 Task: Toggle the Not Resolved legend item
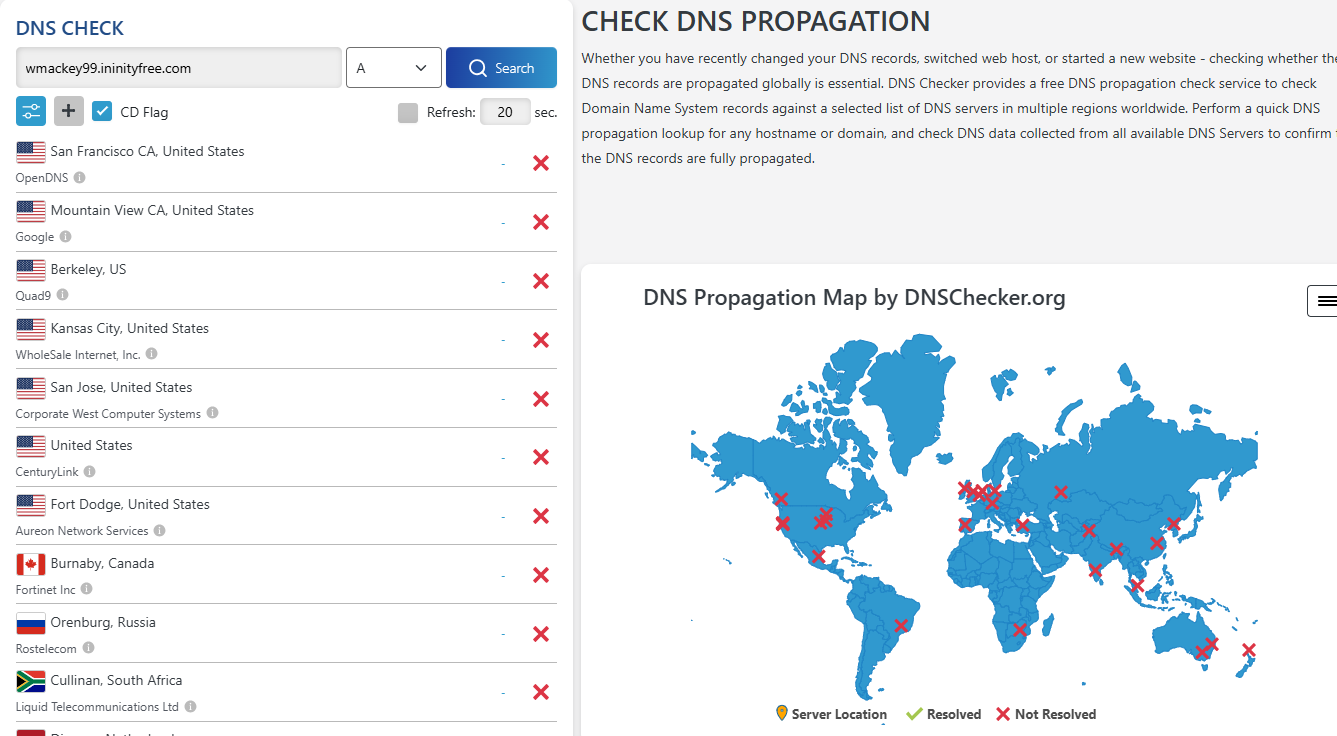click(x=1046, y=714)
